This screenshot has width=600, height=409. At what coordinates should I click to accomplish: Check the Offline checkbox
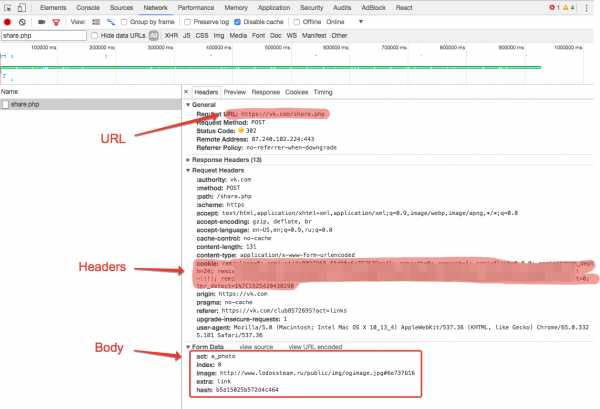(297, 22)
